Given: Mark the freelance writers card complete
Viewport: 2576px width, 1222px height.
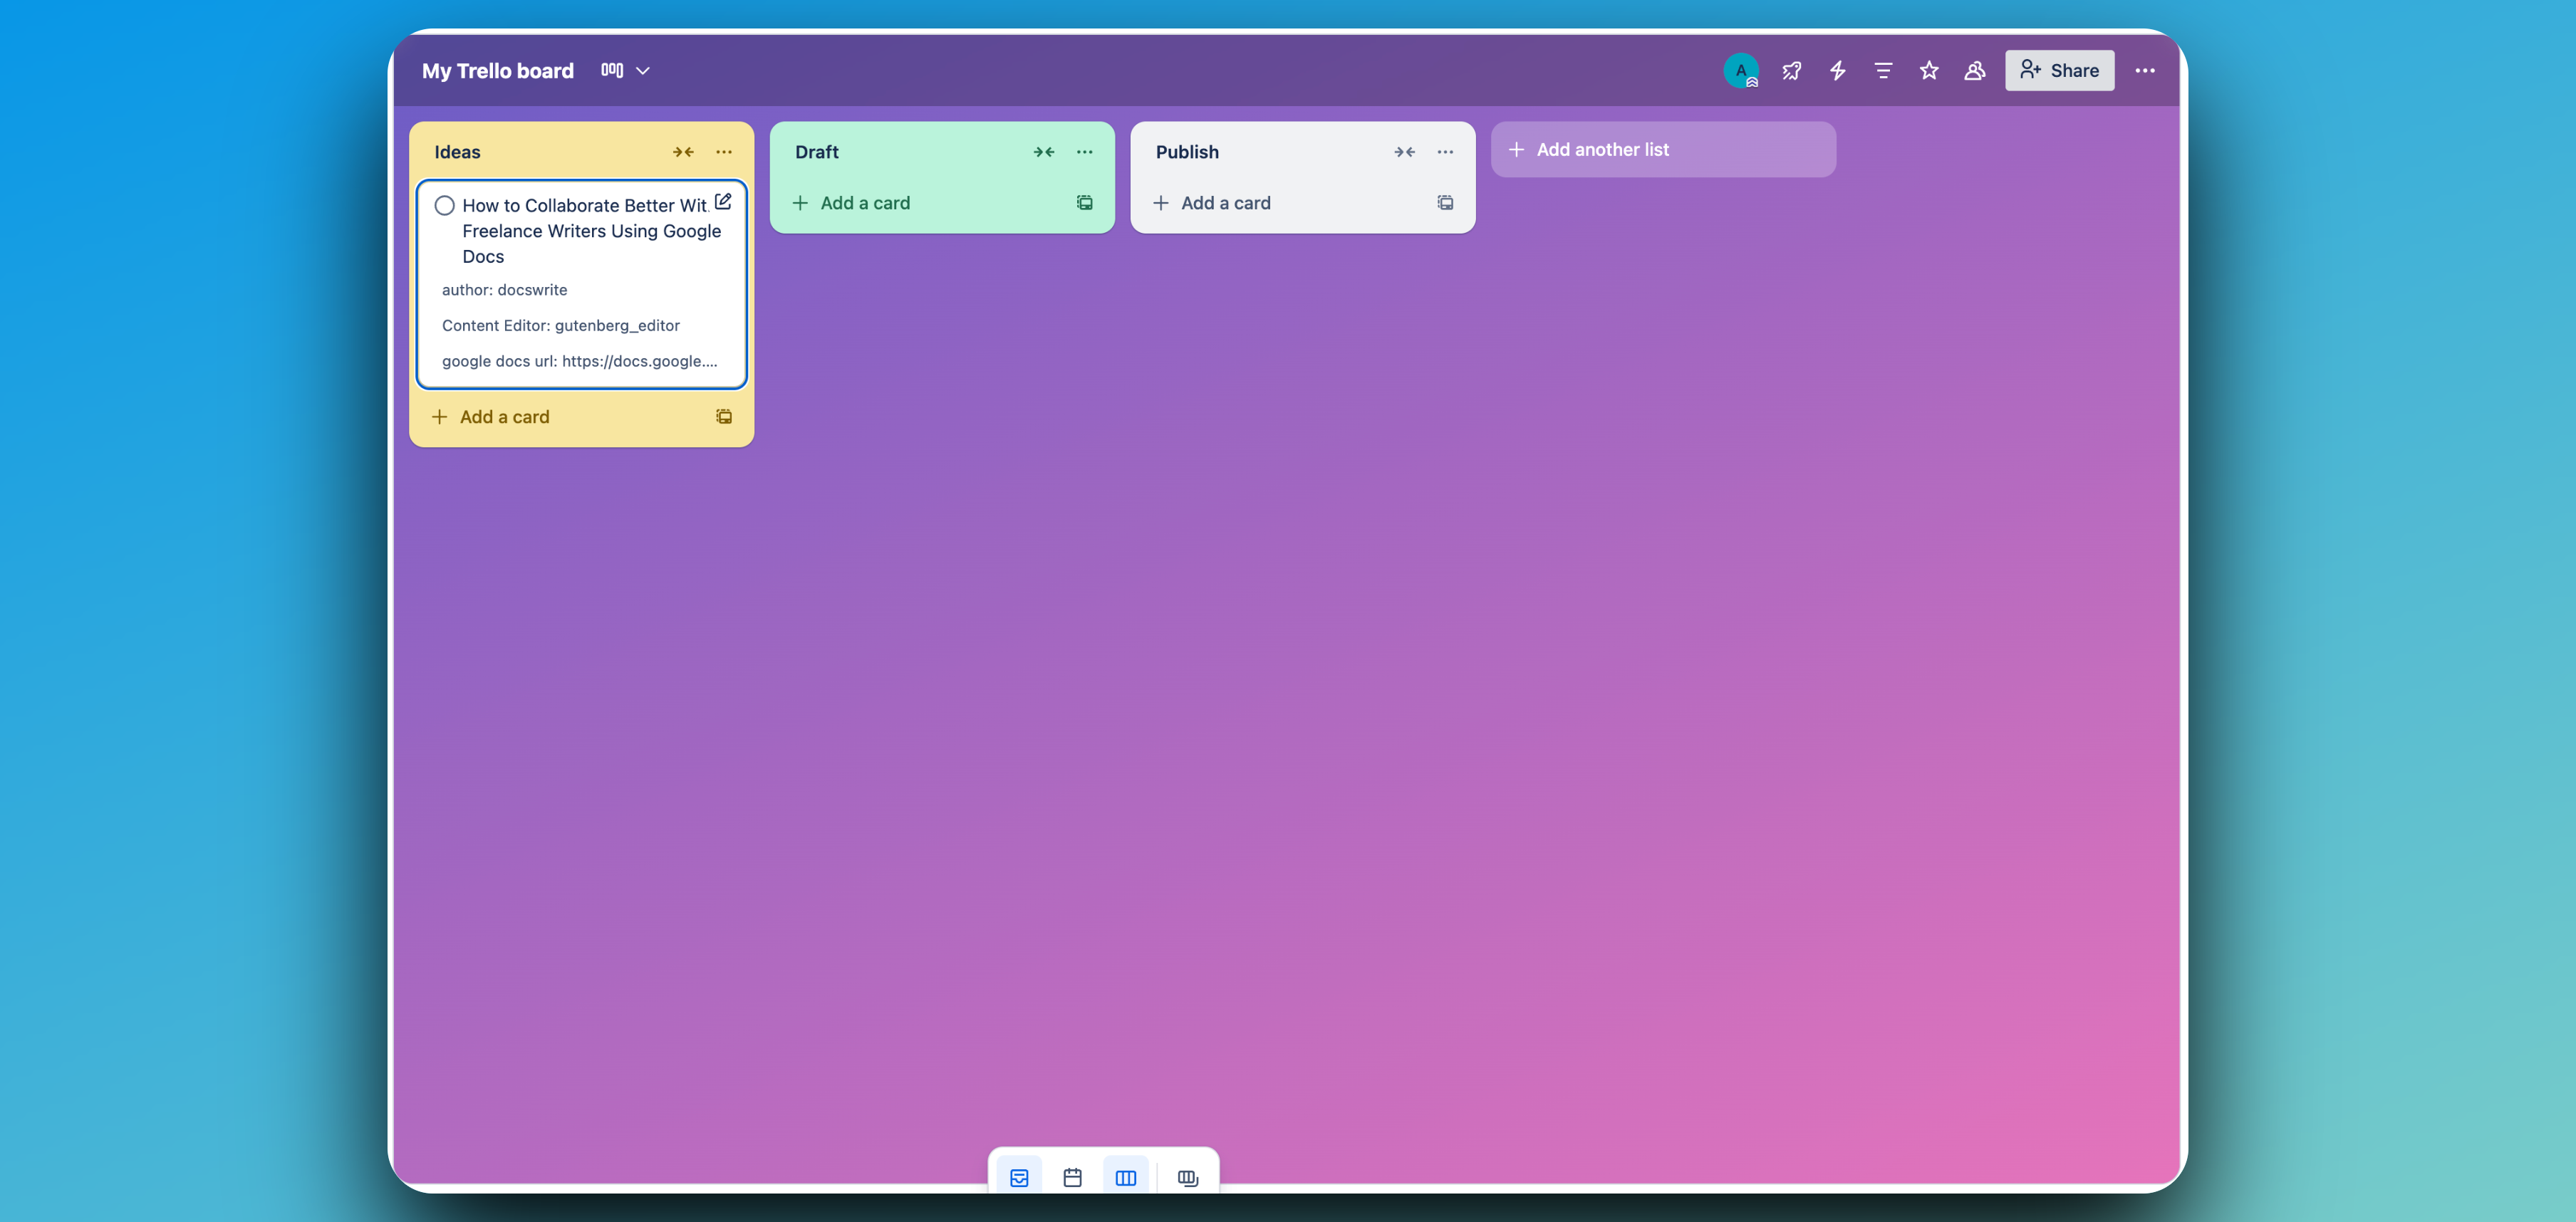Looking at the screenshot, I should (x=445, y=205).
